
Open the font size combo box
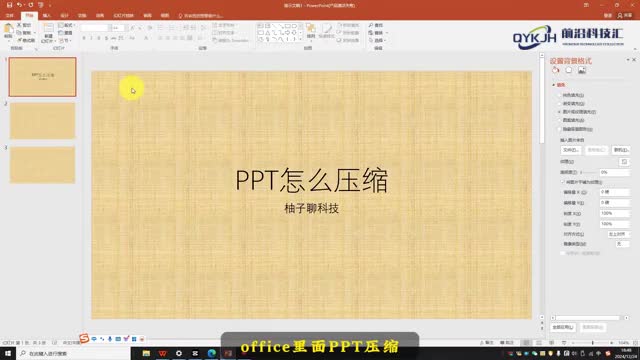[x=119, y=28]
